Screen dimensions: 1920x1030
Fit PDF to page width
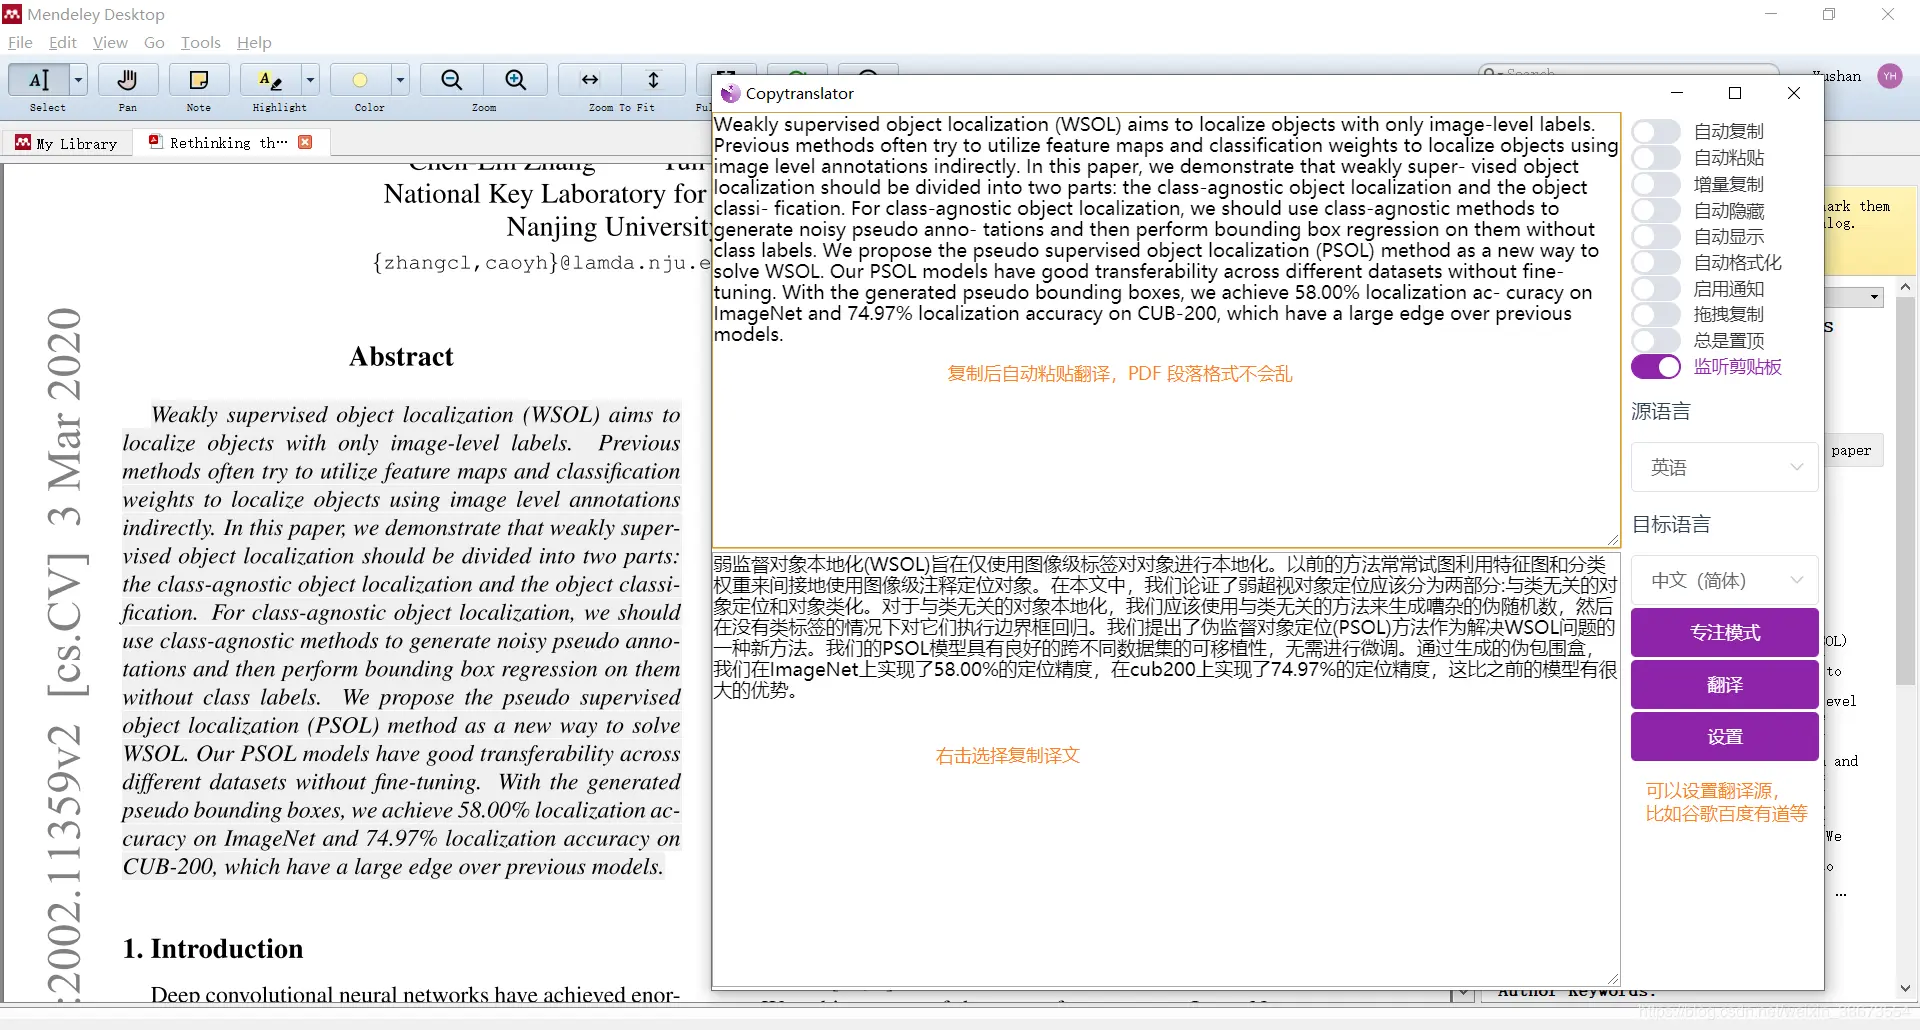point(590,80)
